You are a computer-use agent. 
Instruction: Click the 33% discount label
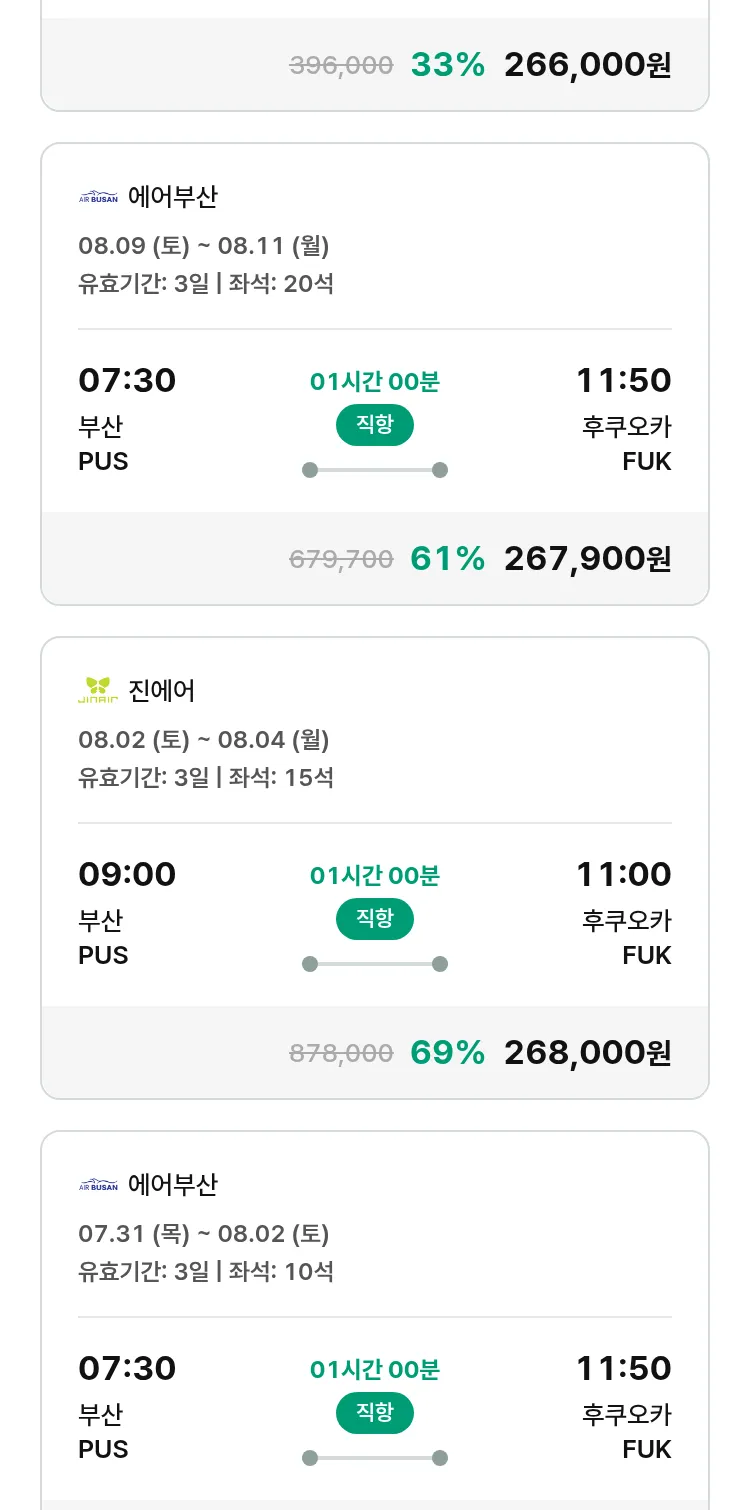point(447,65)
